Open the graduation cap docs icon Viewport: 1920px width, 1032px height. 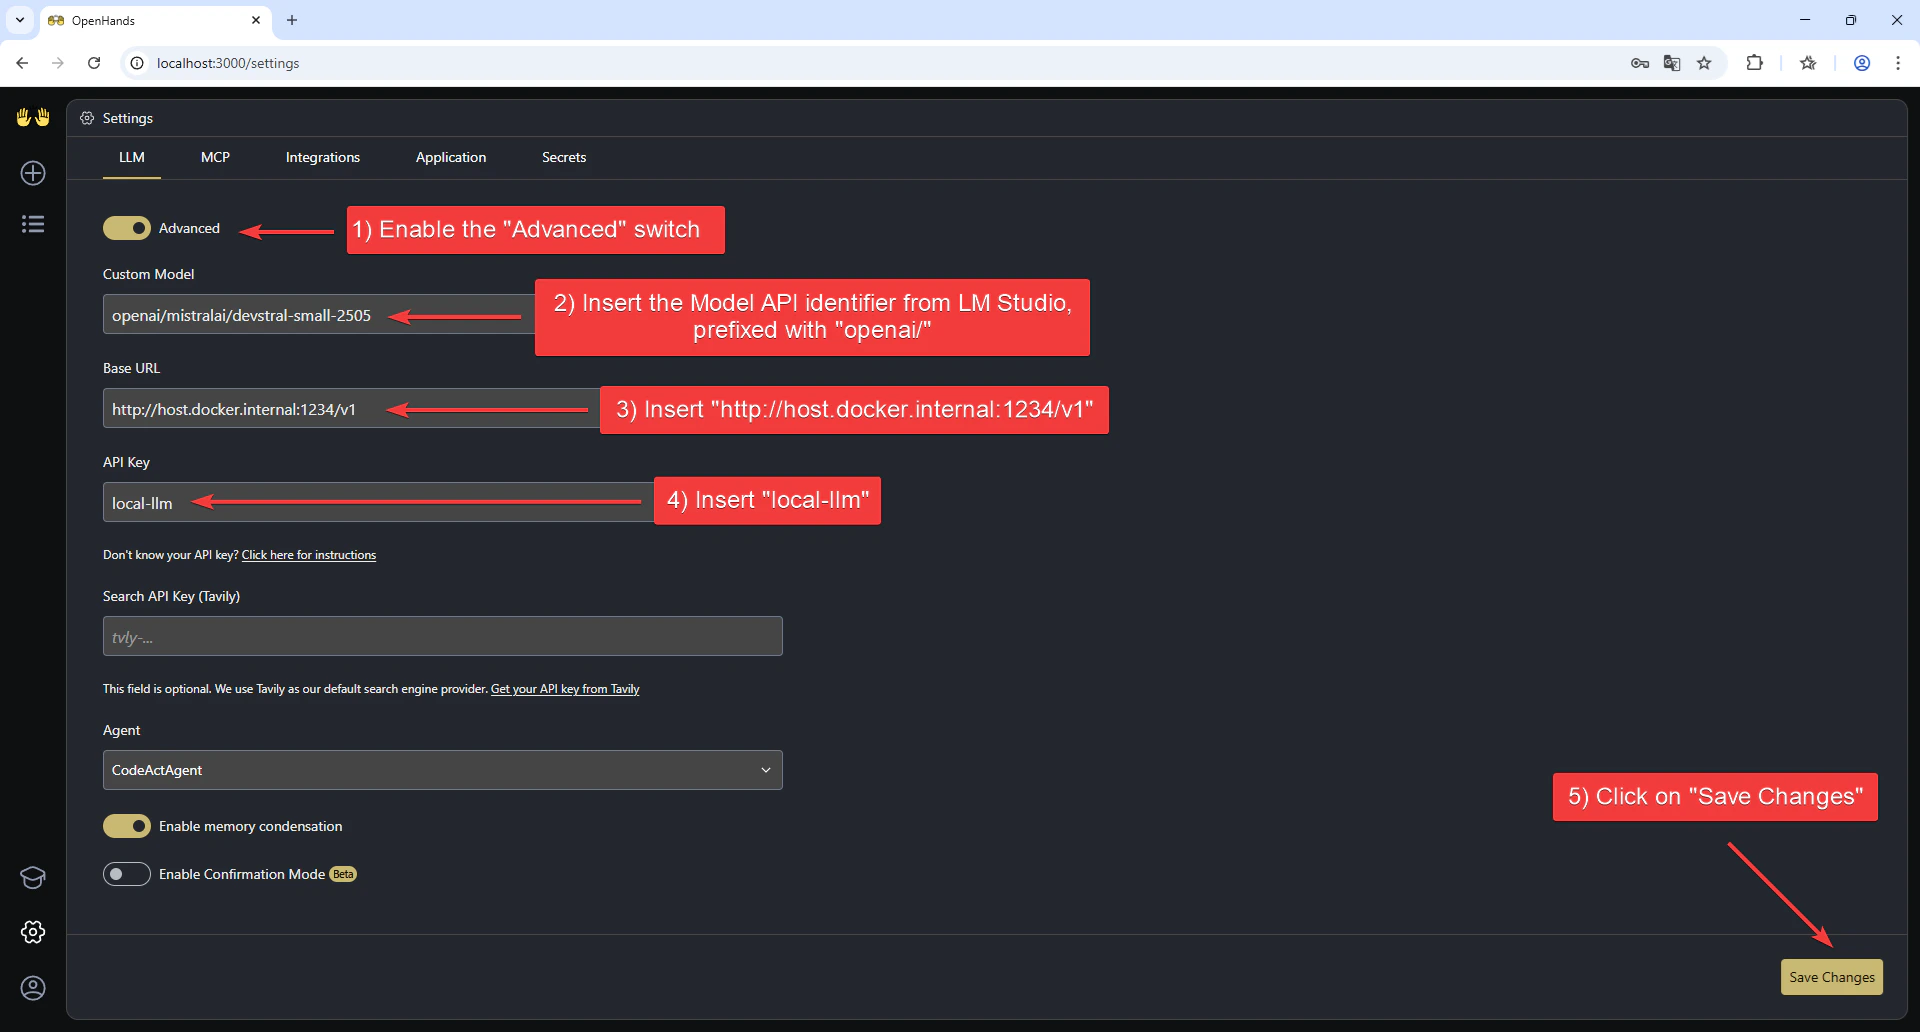point(33,878)
